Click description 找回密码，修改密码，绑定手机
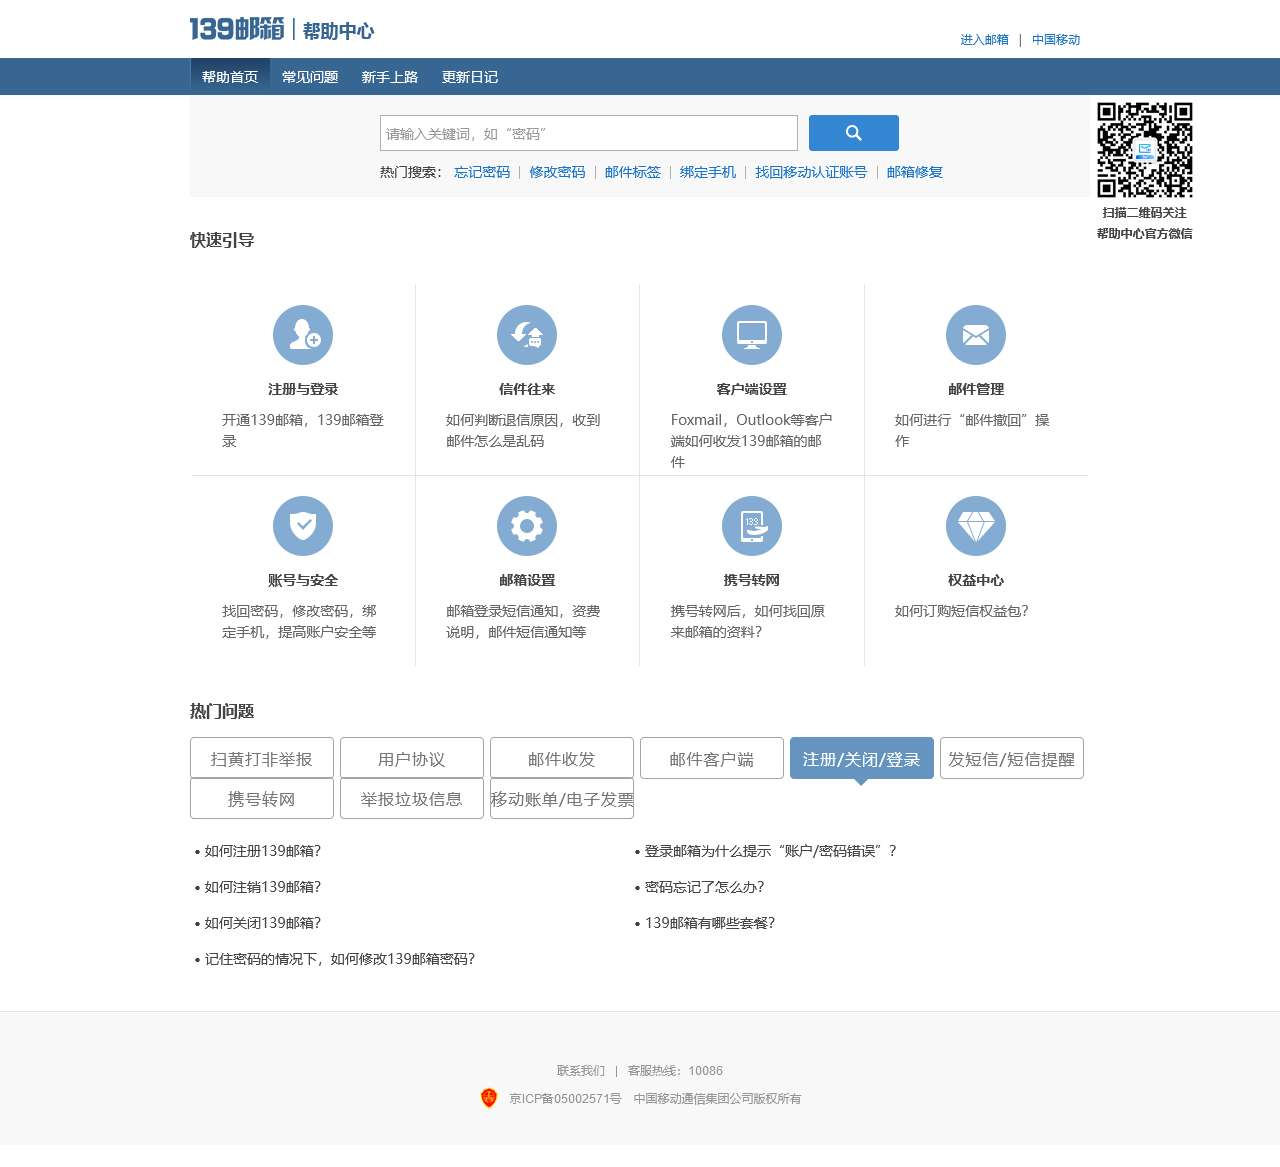The width and height of the screenshot is (1280, 1167). [299, 621]
